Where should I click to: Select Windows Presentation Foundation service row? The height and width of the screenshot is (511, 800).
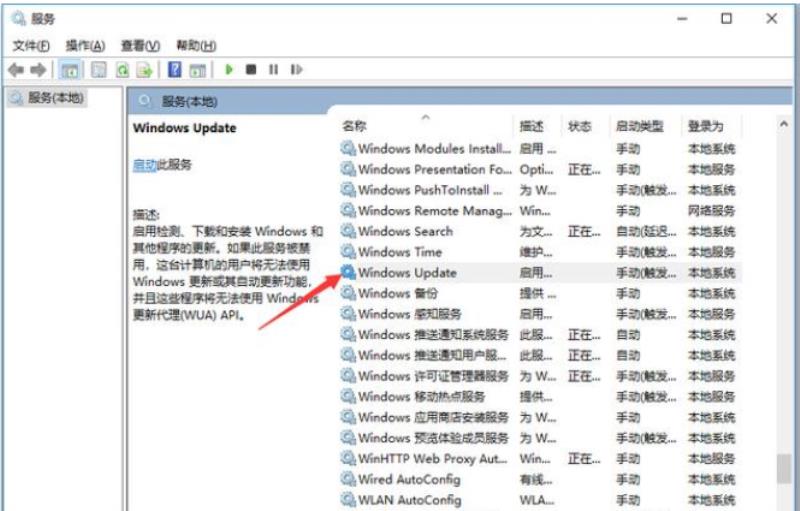coord(539,169)
